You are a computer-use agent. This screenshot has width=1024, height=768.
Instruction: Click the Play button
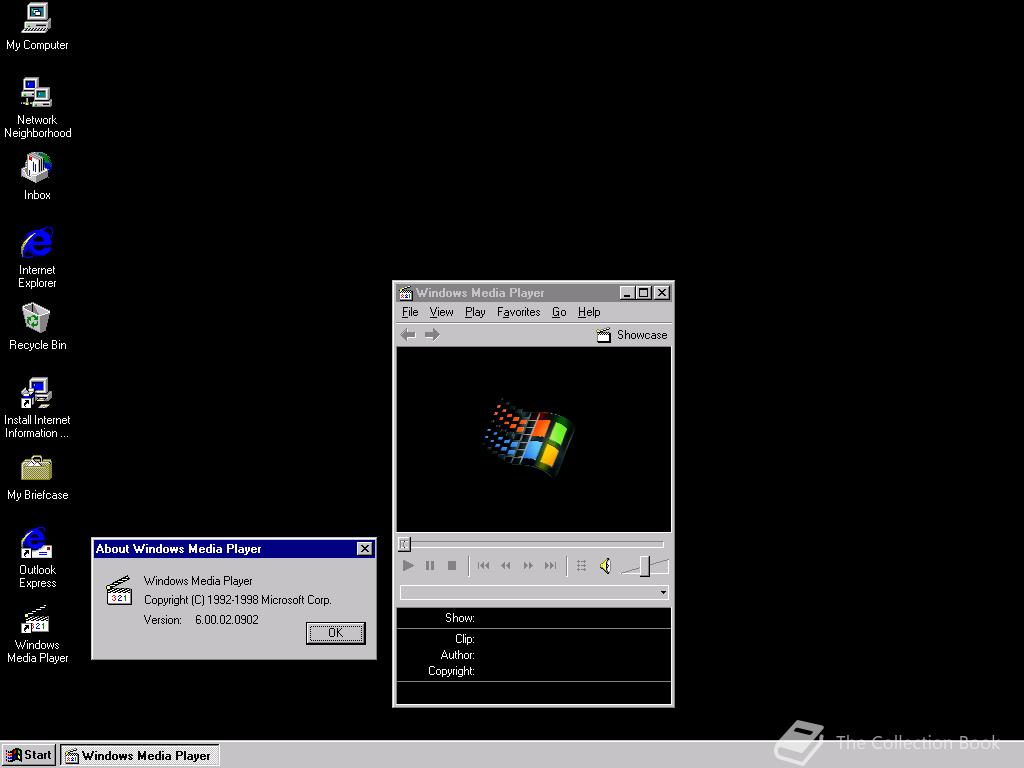[x=408, y=566]
